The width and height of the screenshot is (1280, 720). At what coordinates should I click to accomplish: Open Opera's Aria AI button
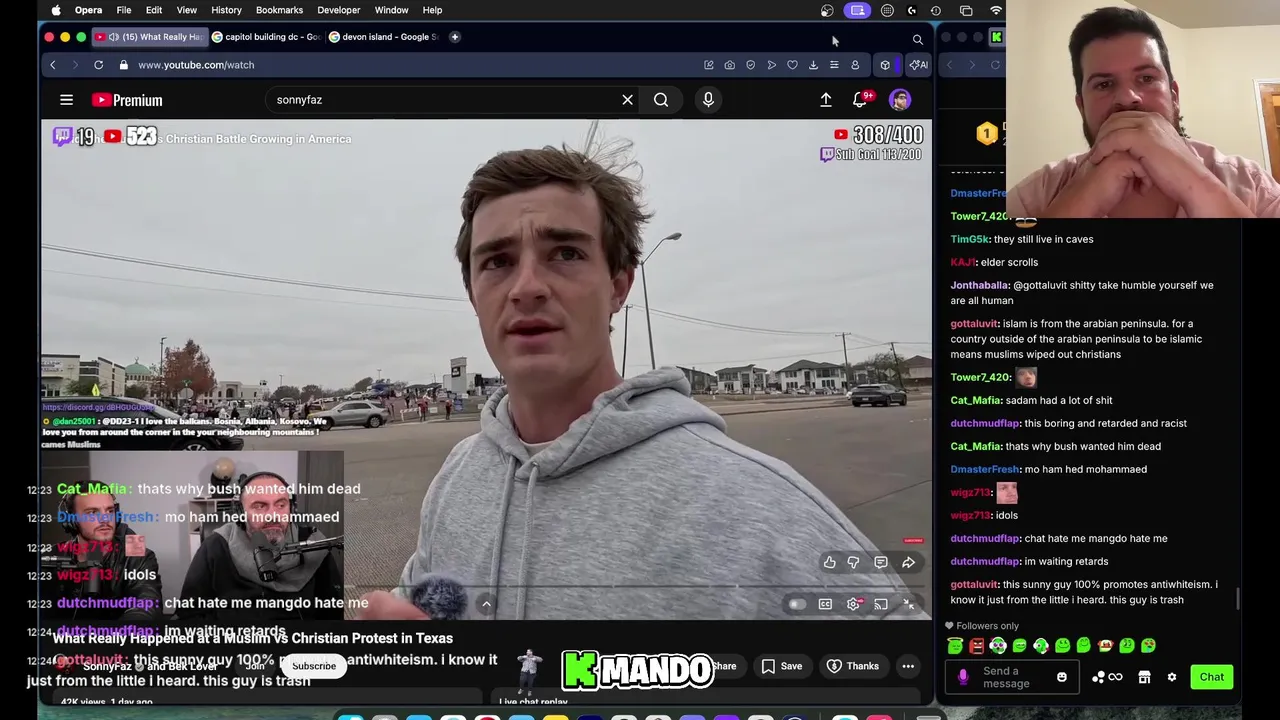(x=917, y=65)
